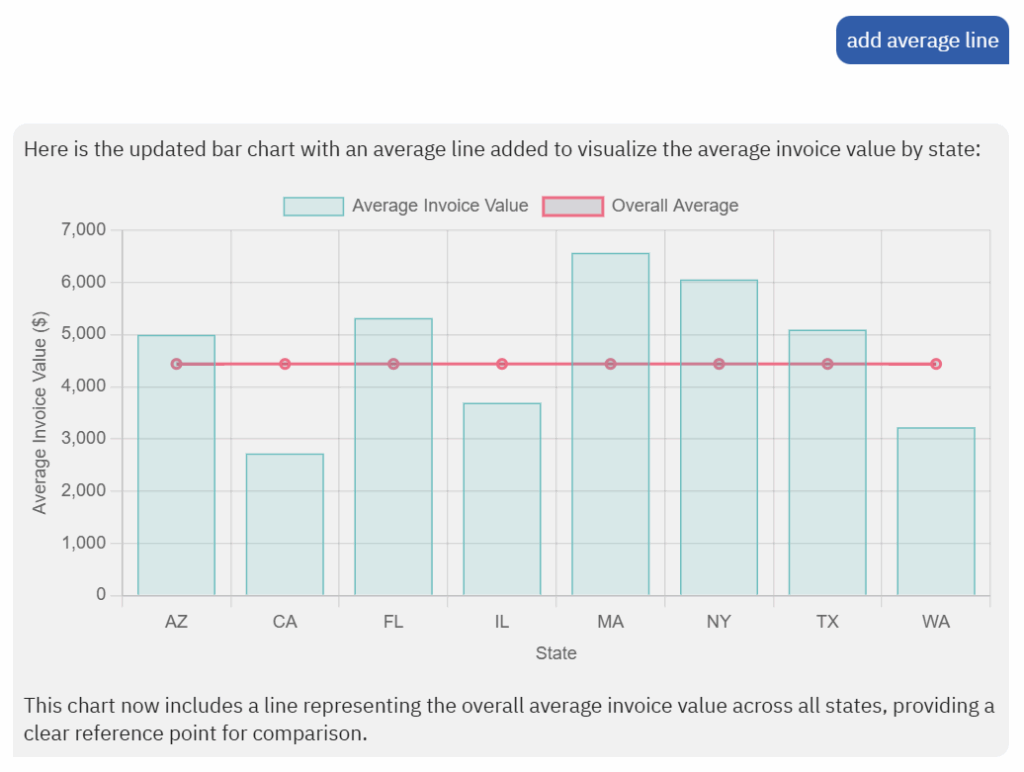Image resolution: width=1024 pixels, height=772 pixels.
Task: Click the teal legend swatch
Action: (x=311, y=206)
